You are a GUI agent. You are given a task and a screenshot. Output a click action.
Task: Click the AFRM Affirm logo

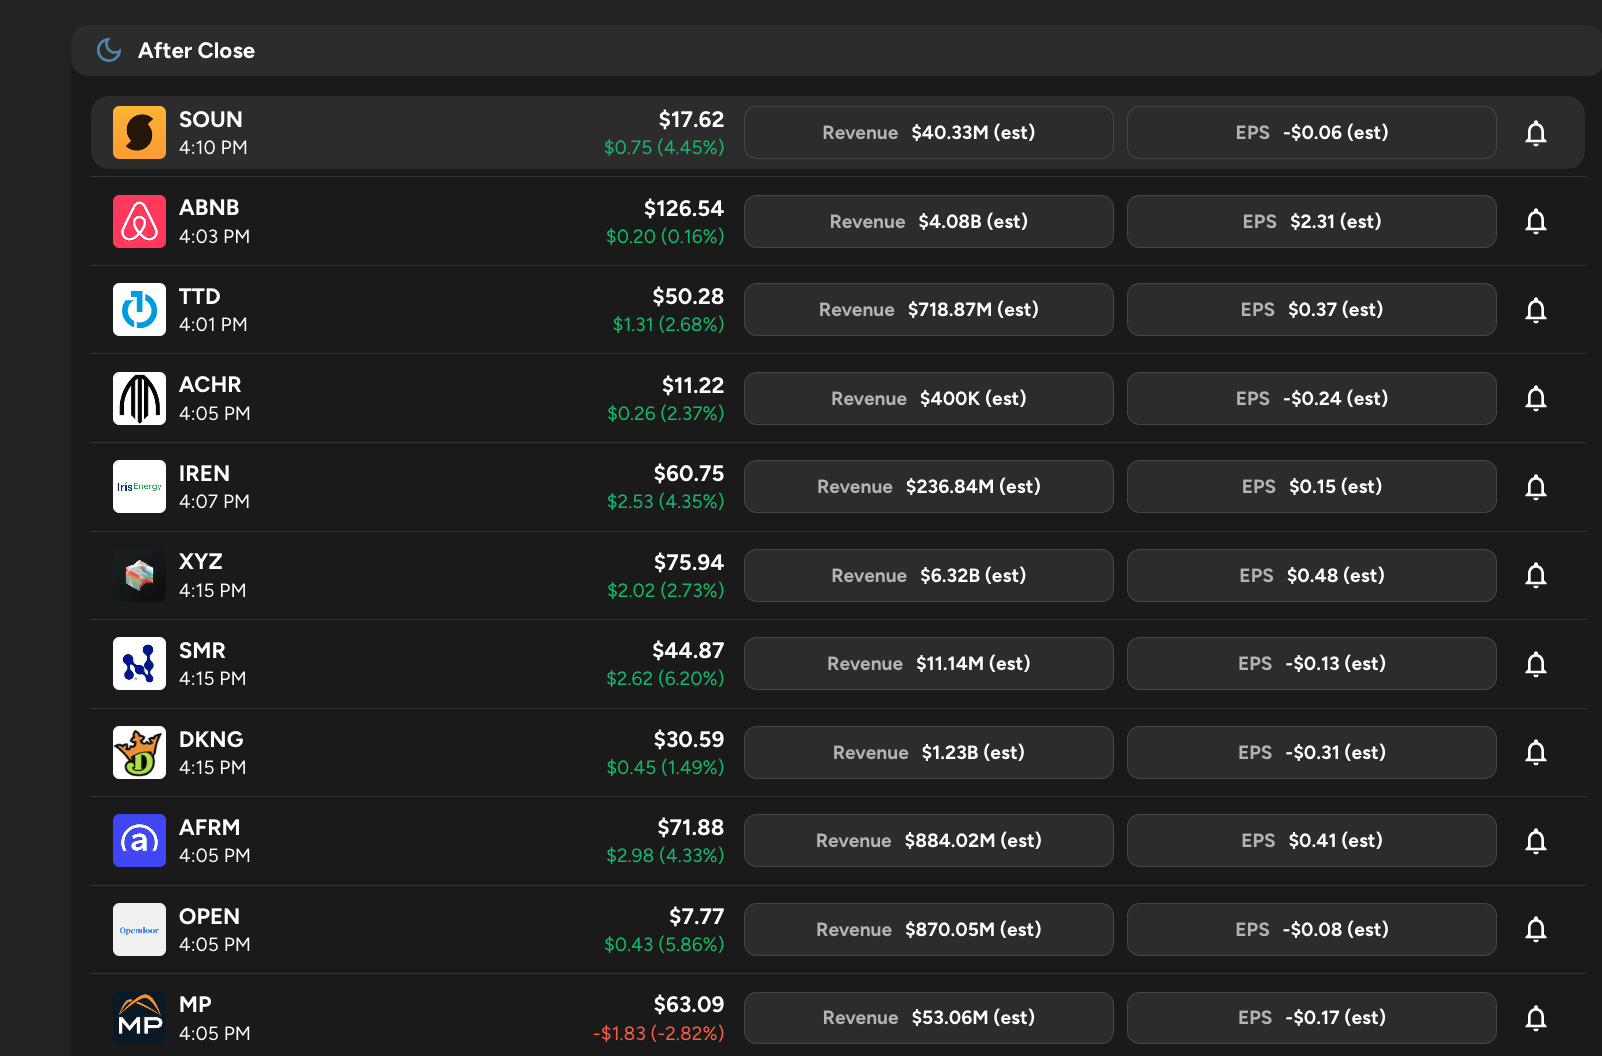point(139,841)
